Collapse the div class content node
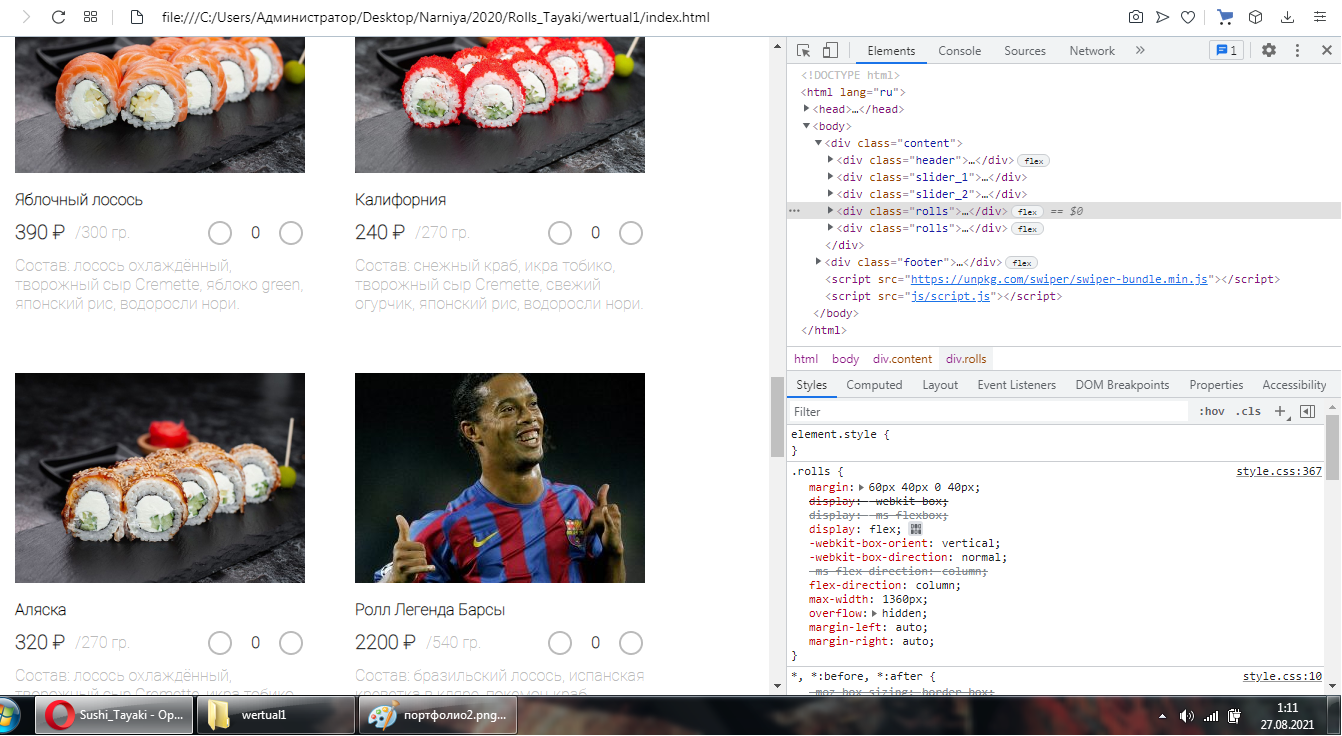 [x=819, y=143]
